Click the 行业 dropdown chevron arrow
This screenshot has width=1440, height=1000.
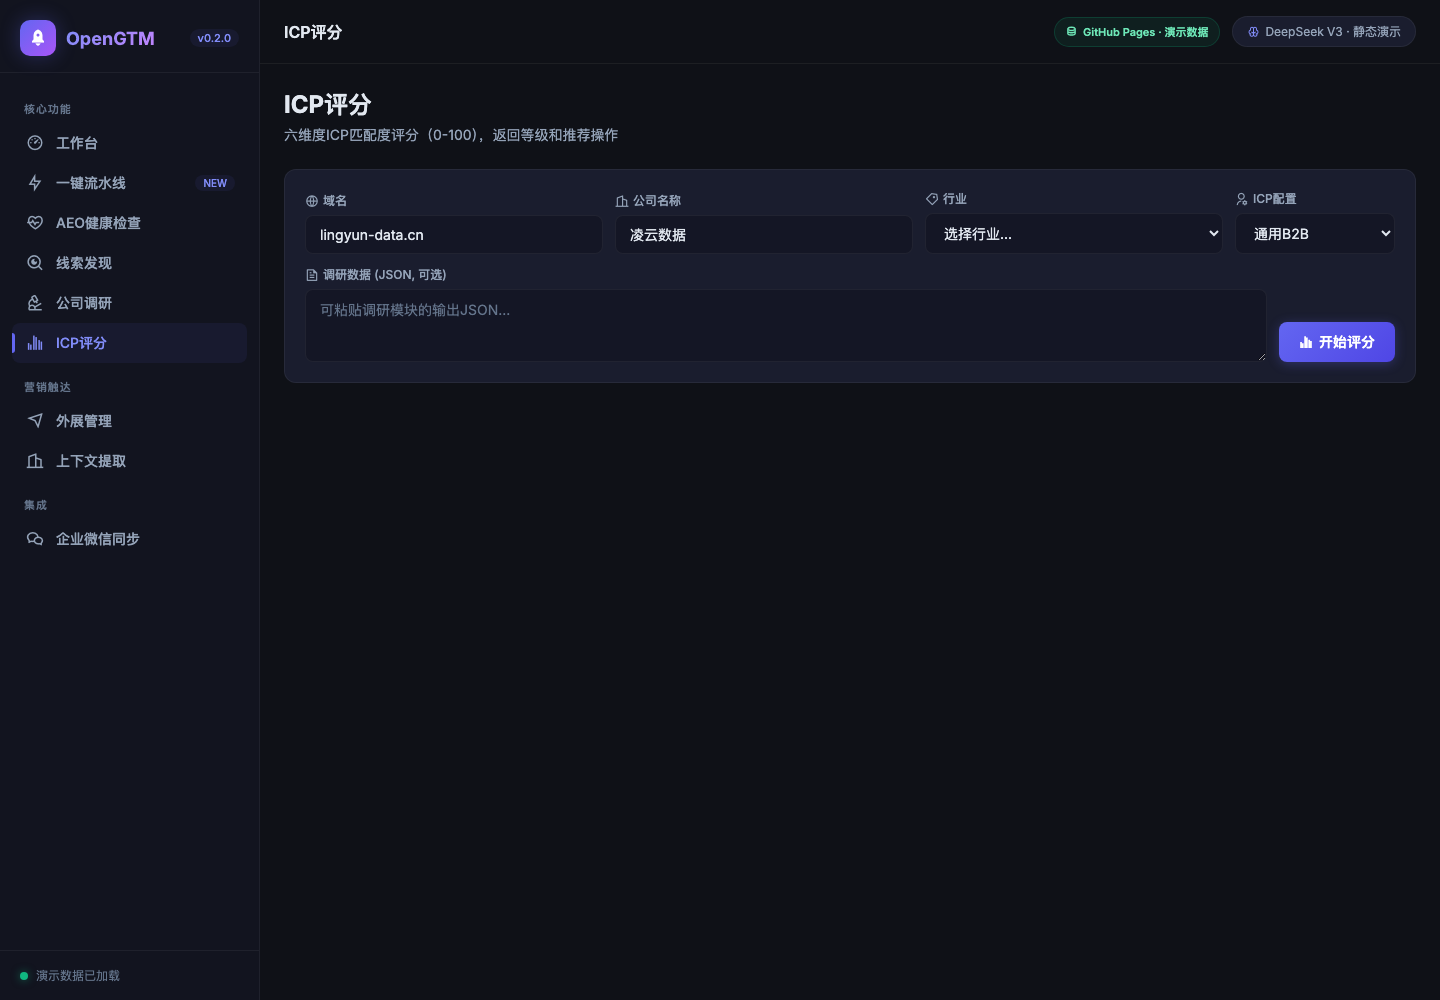pyautogui.click(x=1213, y=234)
